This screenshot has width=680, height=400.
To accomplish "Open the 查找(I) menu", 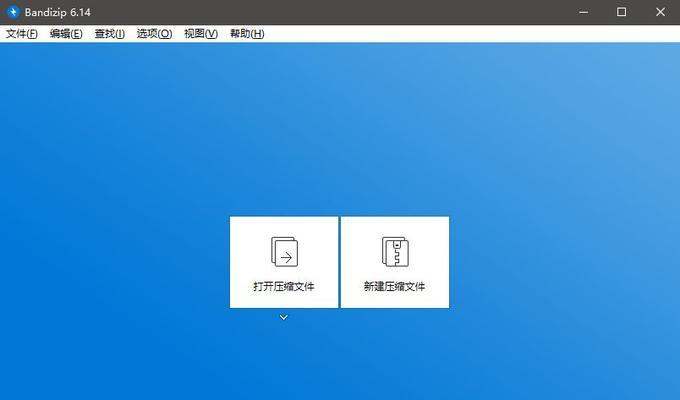I will (110, 34).
